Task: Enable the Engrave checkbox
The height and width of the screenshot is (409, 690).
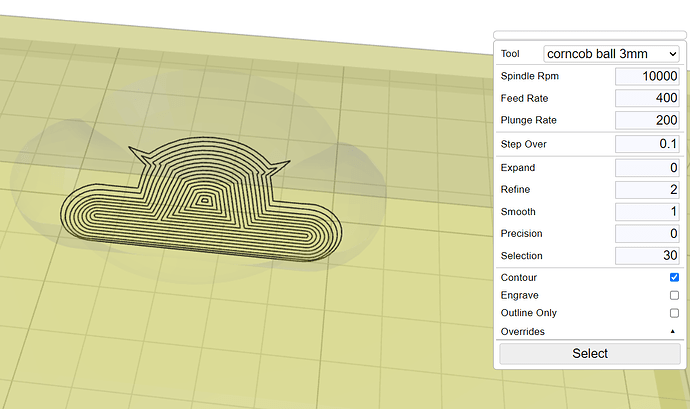Action: tap(674, 295)
